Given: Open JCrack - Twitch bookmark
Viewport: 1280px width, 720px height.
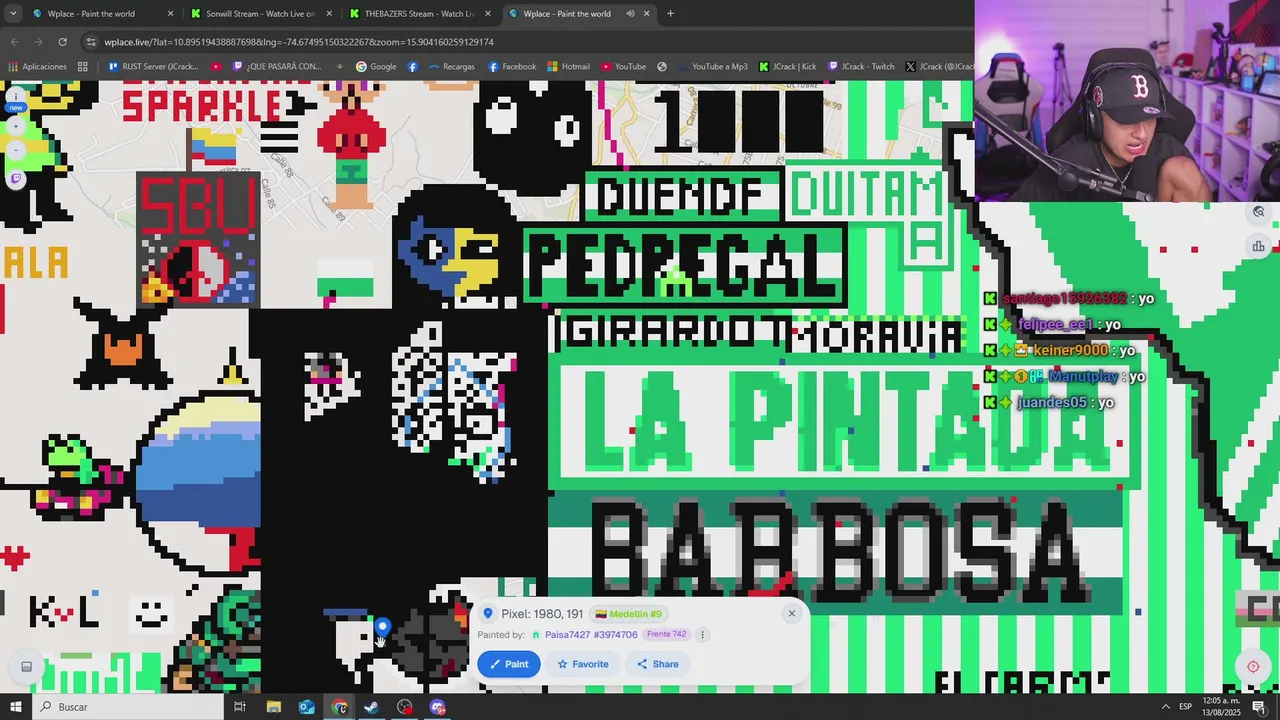Looking at the screenshot, I should (x=860, y=67).
